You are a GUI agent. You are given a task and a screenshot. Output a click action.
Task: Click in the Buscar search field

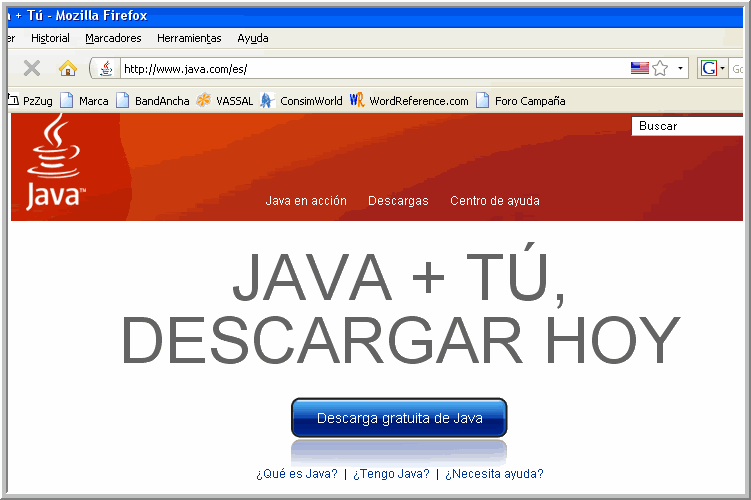click(x=690, y=126)
